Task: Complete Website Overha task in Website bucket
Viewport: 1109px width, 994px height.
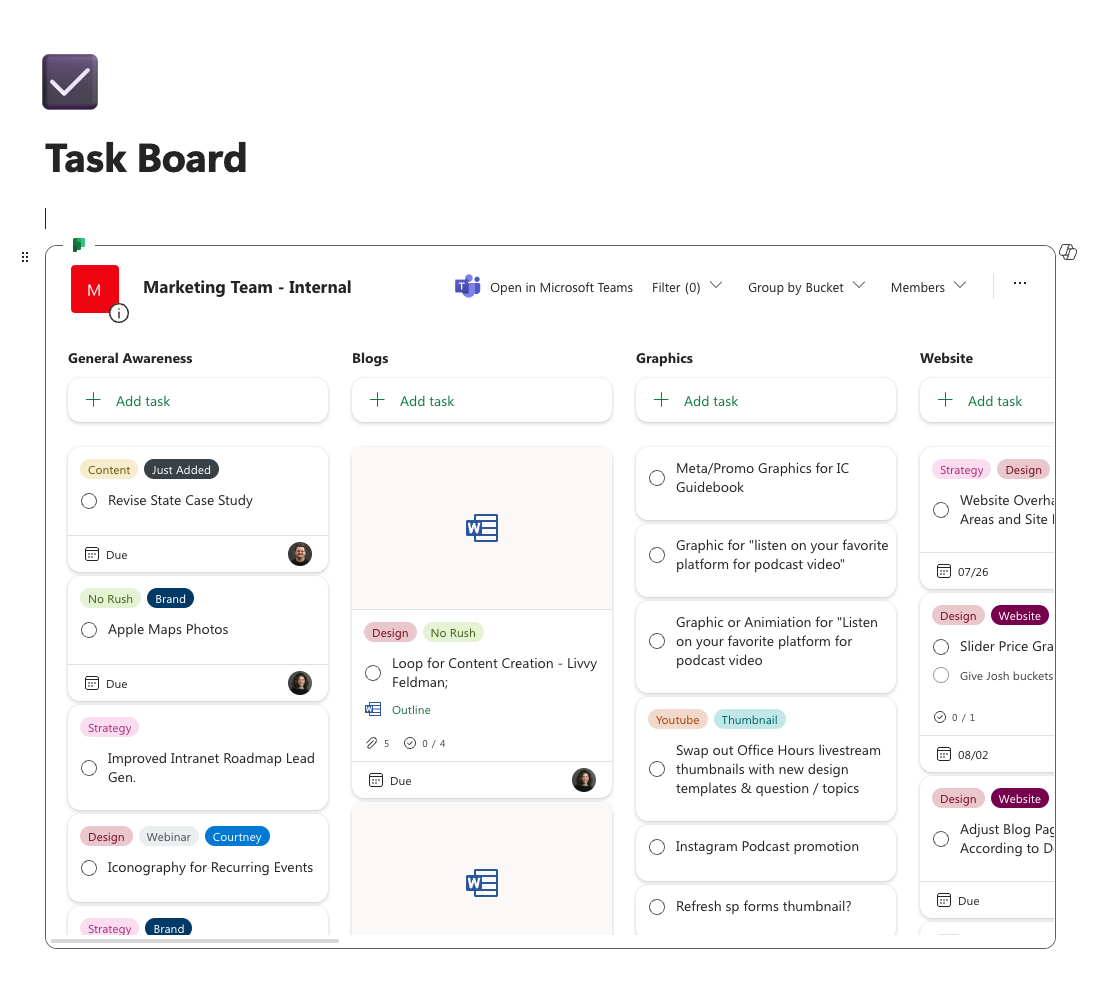Action: (941, 510)
